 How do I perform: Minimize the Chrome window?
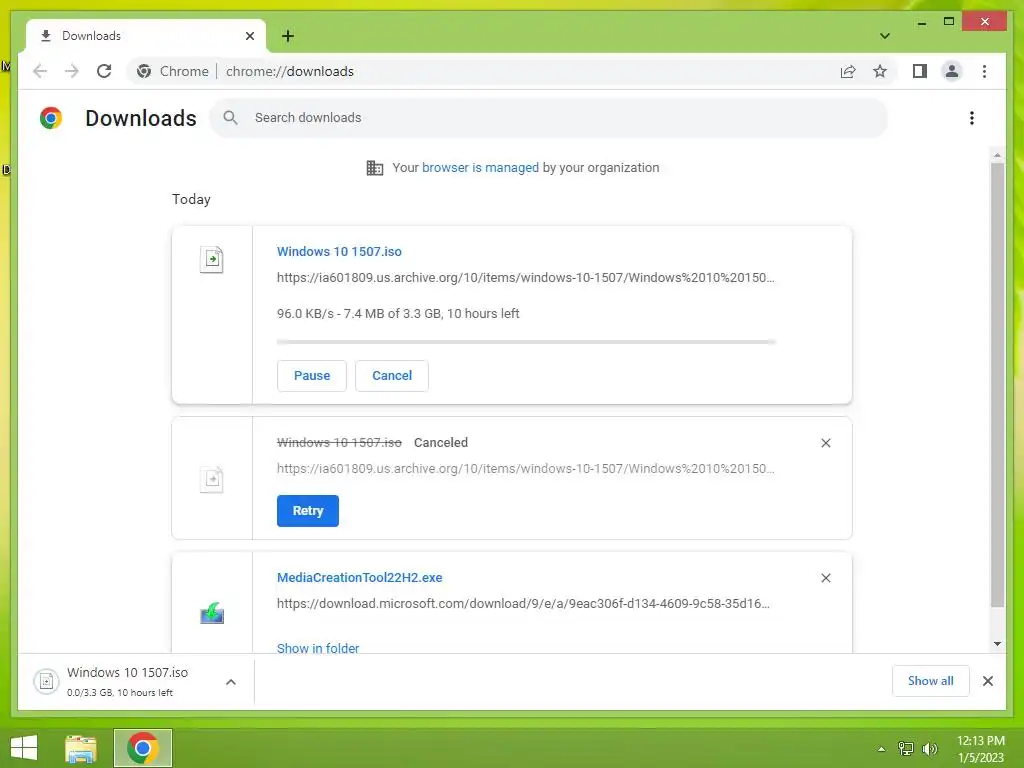click(x=921, y=22)
